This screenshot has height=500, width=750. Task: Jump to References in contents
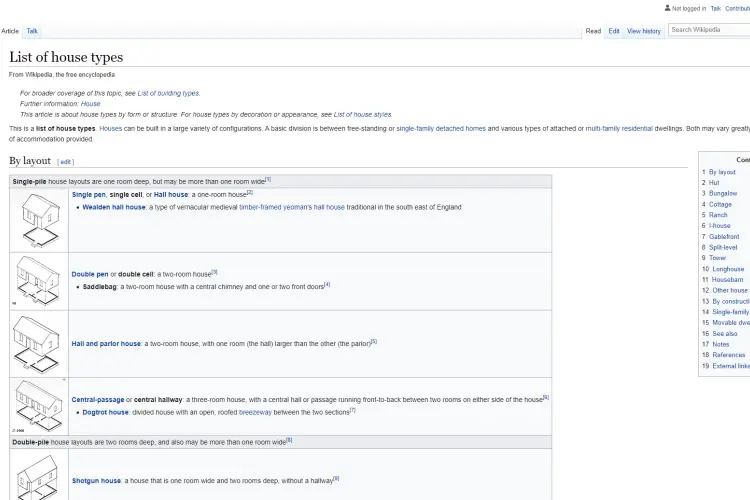click(728, 355)
